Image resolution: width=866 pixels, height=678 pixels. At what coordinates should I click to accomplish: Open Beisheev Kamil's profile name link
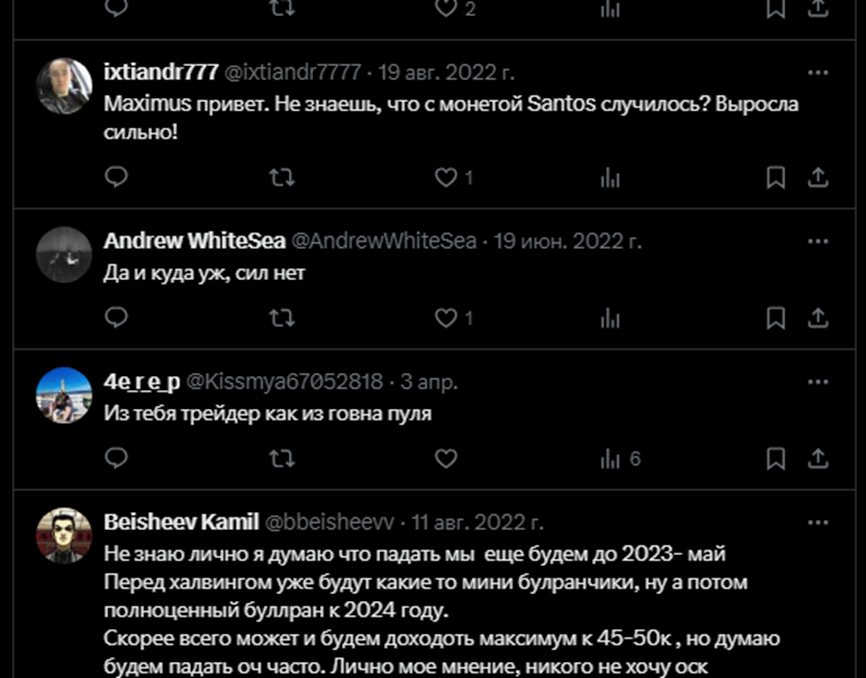tap(181, 522)
